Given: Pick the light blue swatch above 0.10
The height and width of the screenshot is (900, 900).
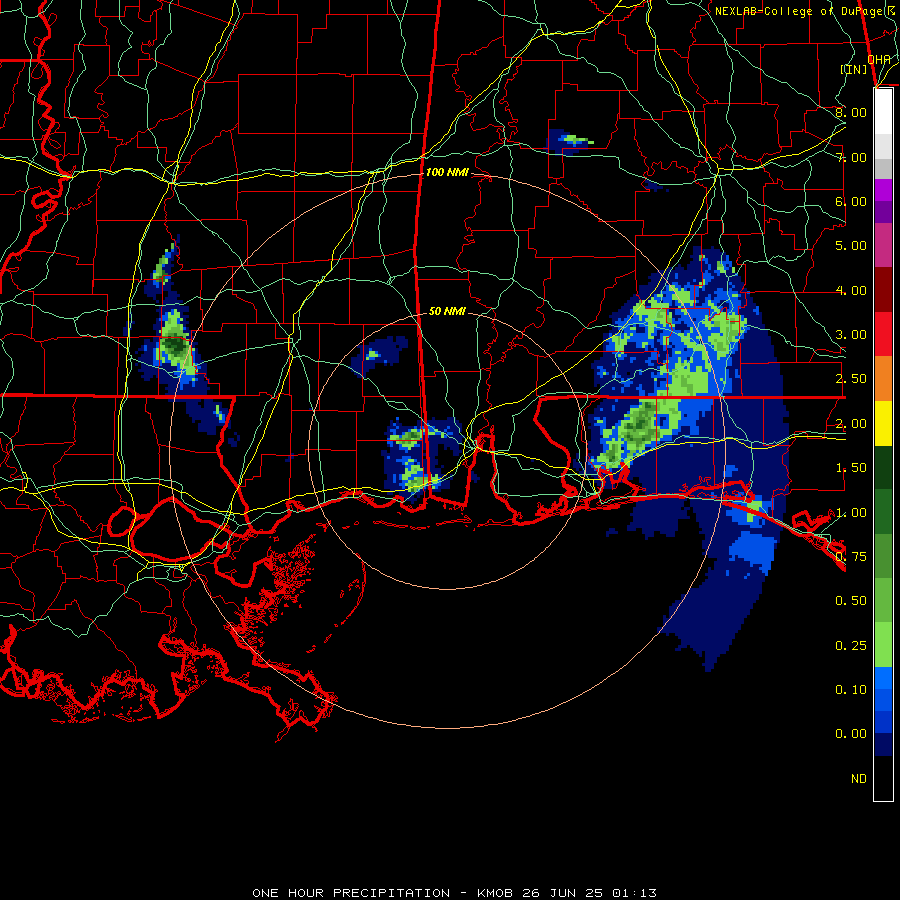Looking at the screenshot, I should pos(883,678).
